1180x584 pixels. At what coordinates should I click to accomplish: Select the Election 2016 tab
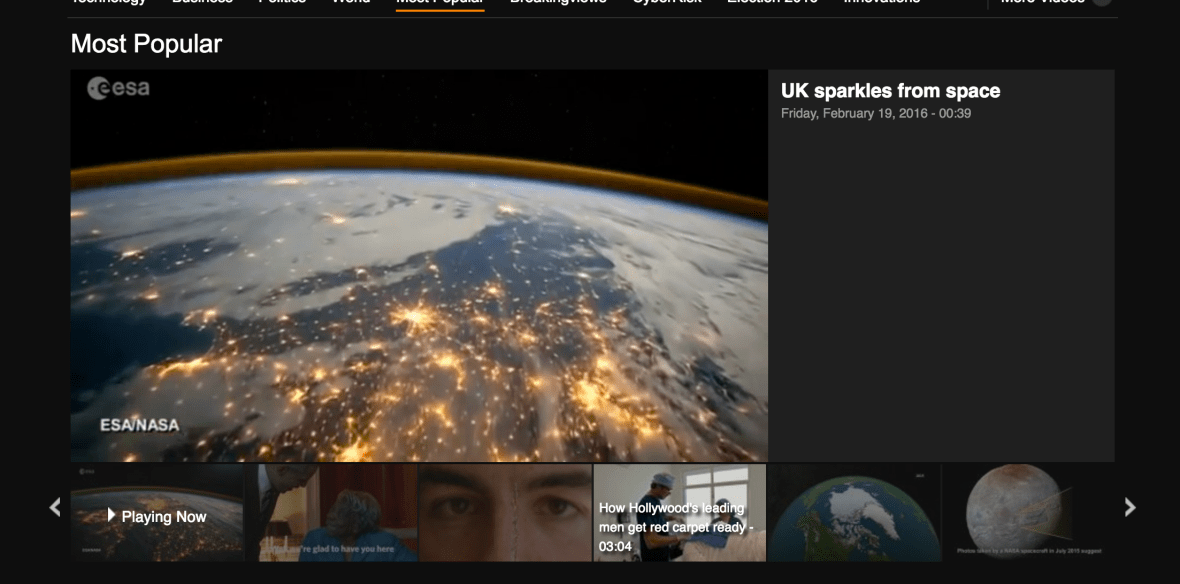pos(772,2)
